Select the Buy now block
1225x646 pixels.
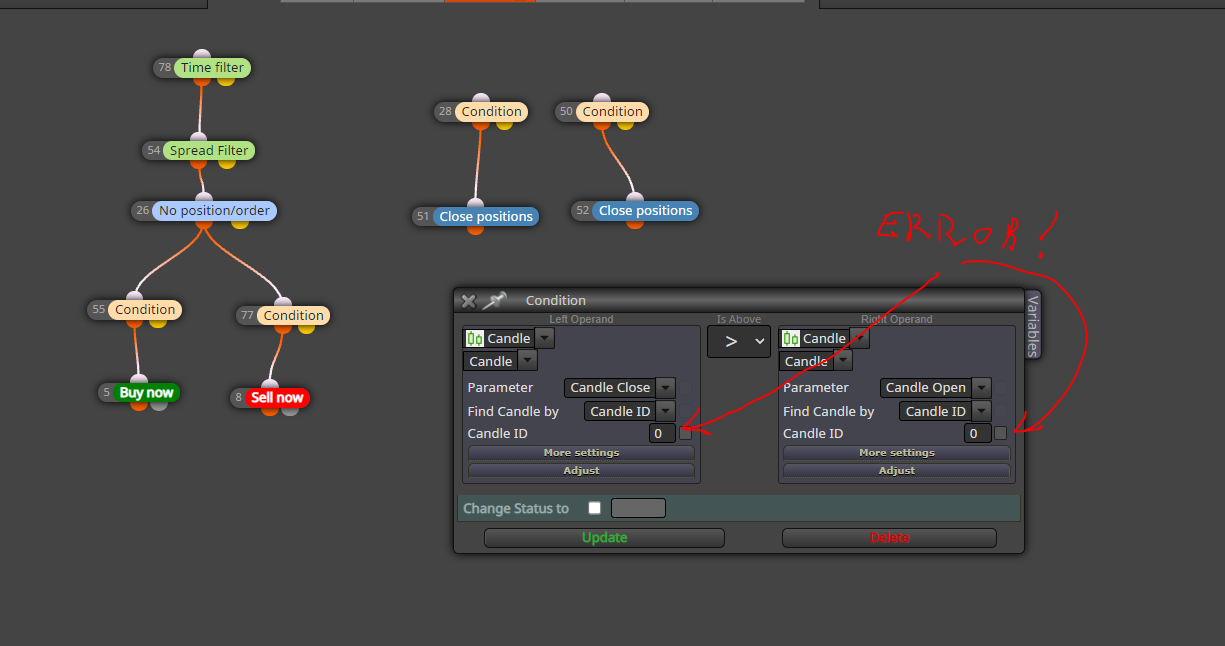(146, 393)
